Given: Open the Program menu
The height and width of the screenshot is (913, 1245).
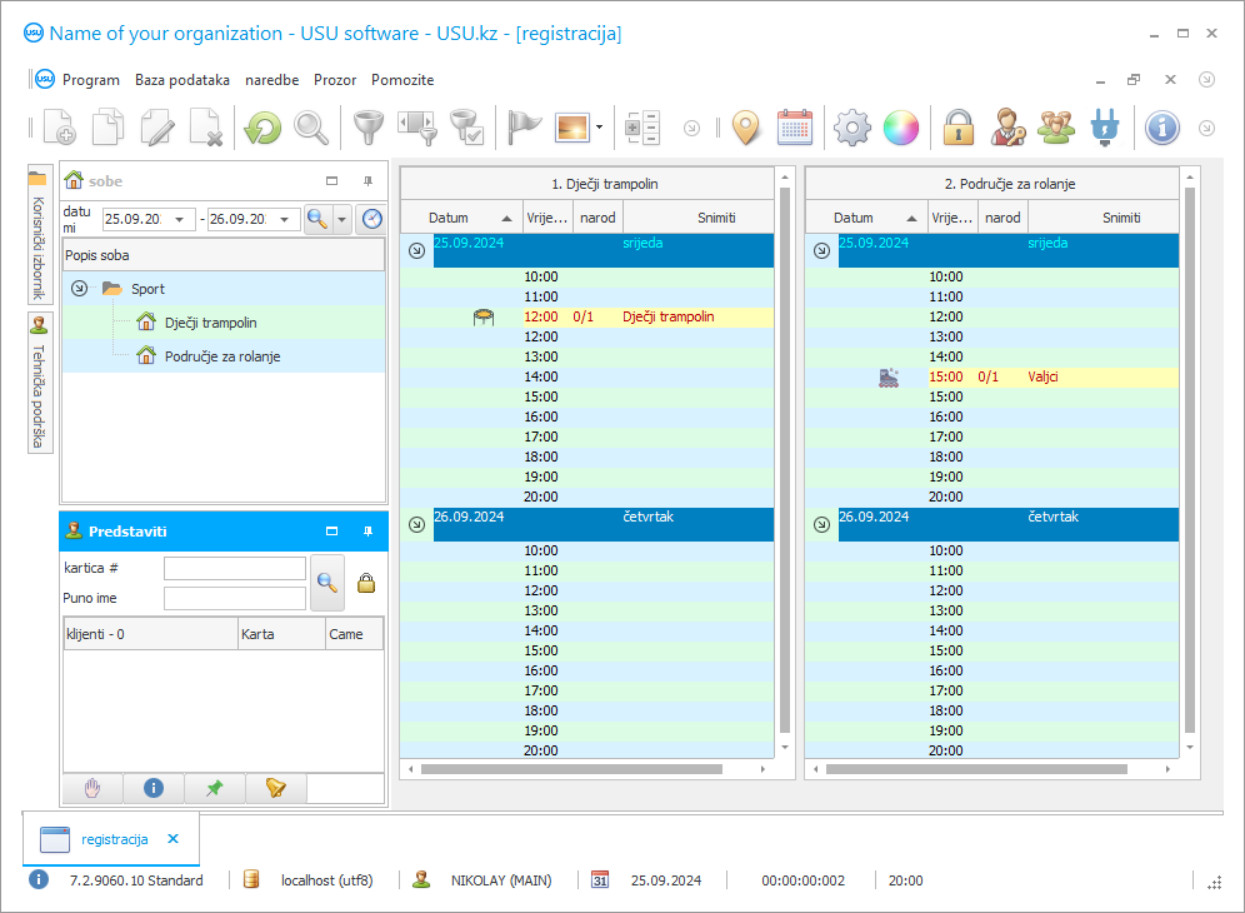Looking at the screenshot, I should pos(91,80).
